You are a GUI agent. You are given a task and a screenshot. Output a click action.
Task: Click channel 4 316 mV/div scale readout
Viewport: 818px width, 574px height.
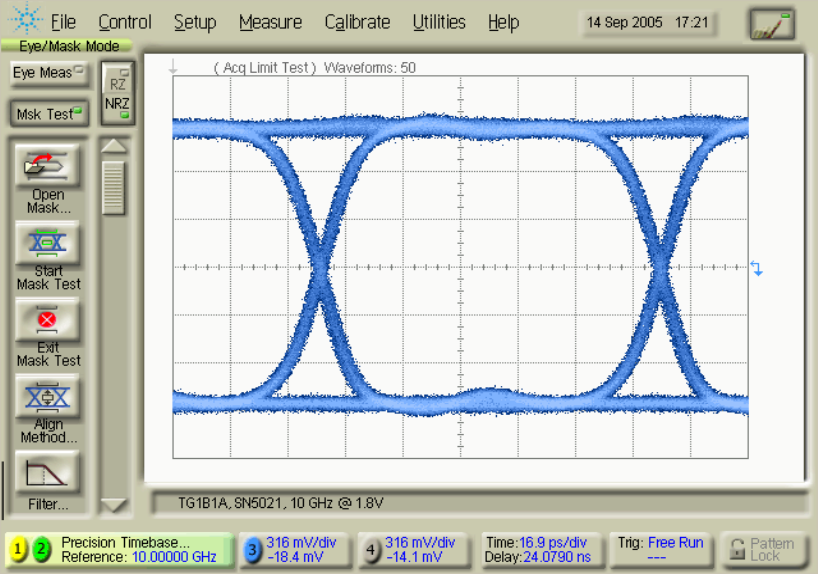point(420,543)
